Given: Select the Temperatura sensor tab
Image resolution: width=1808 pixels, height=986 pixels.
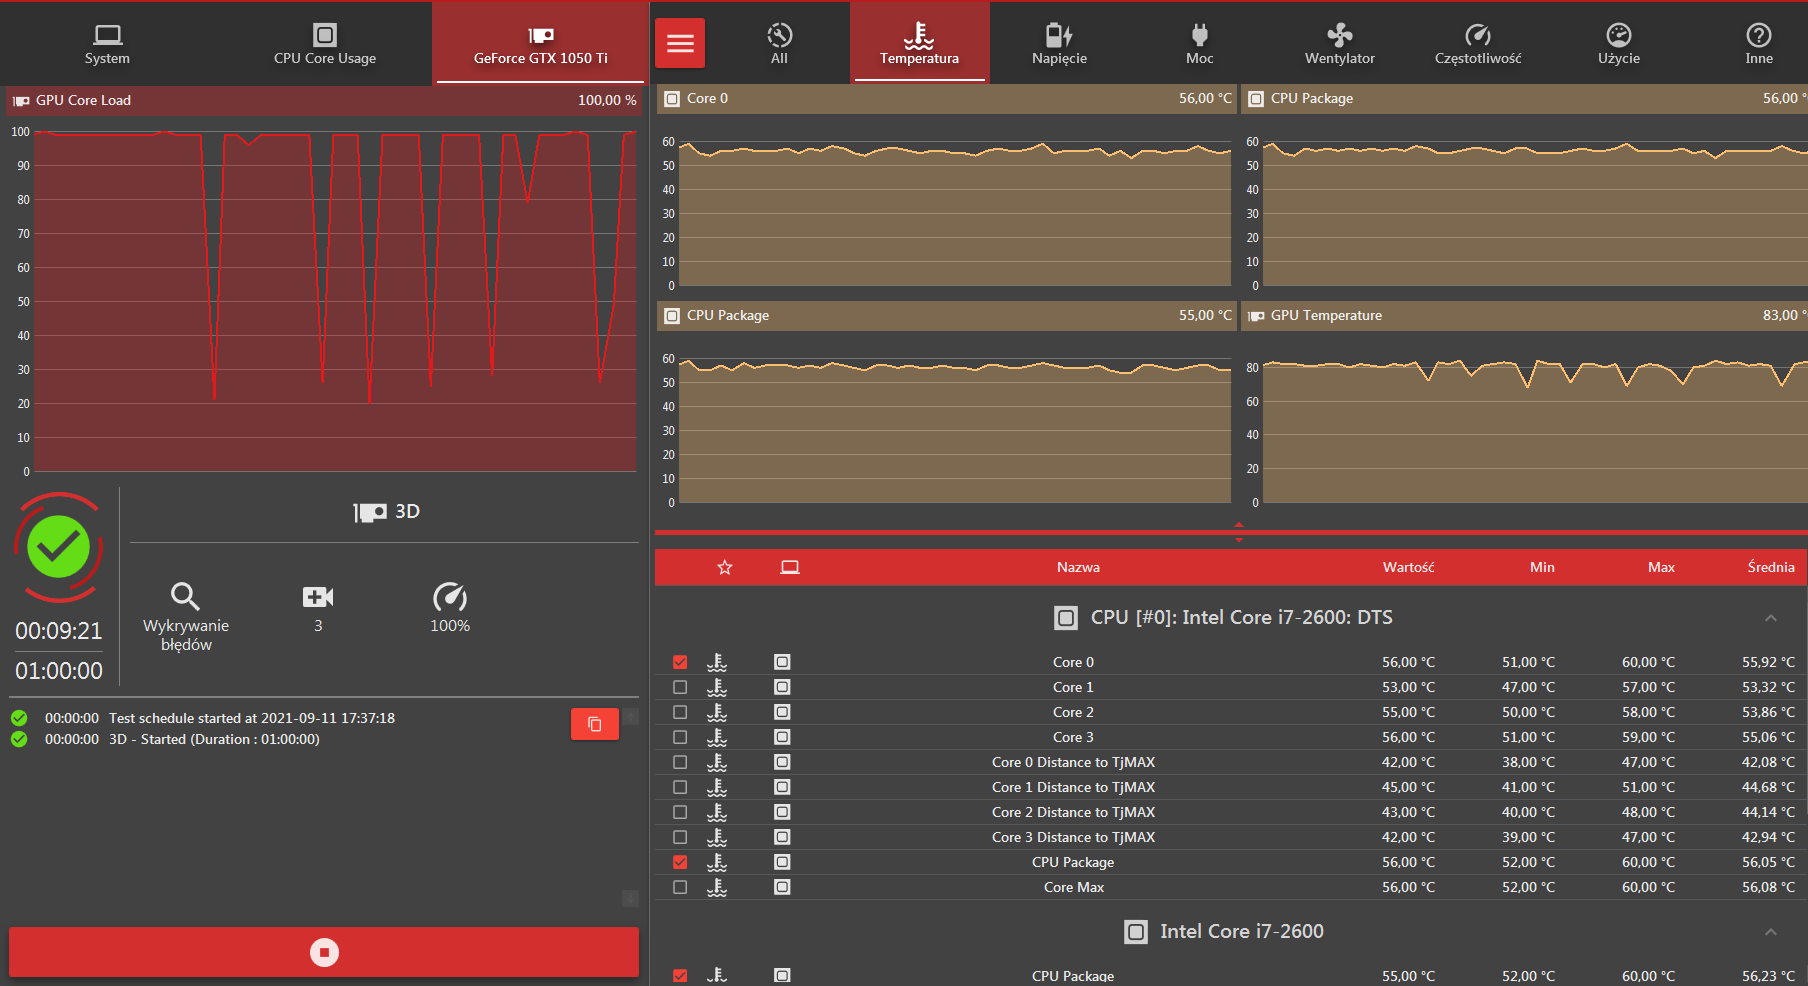Looking at the screenshot, I should tap(920, 43).
